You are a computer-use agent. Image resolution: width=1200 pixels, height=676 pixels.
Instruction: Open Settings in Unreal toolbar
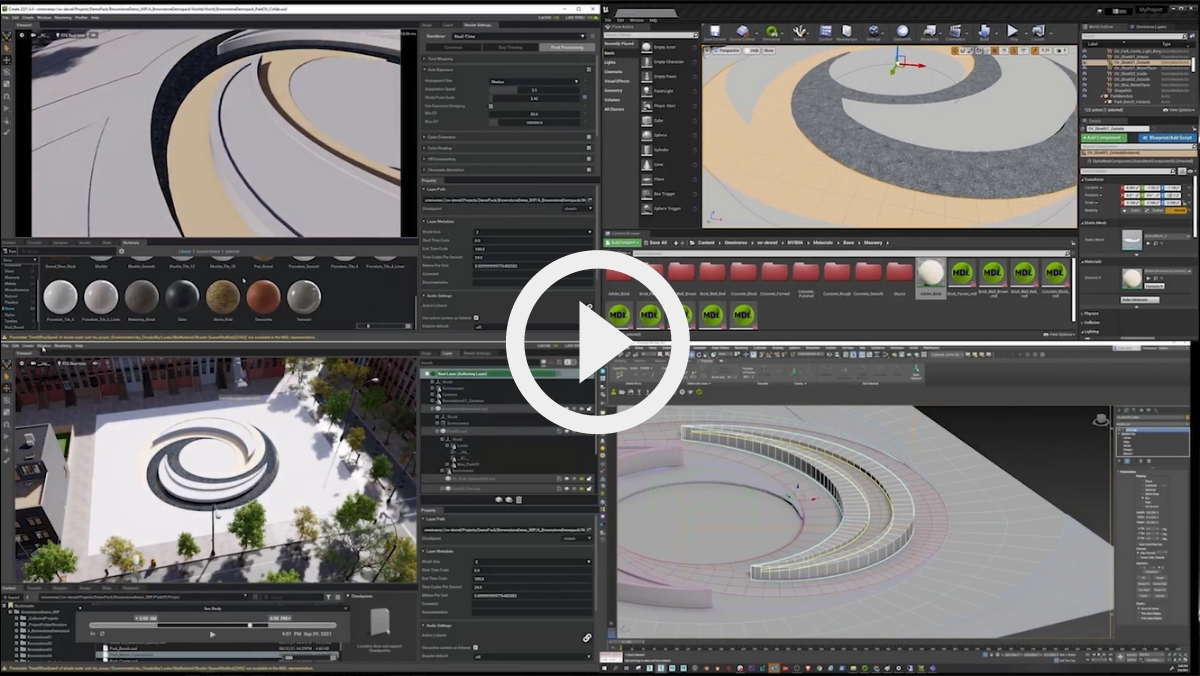pyautogui.click(x=873, y=33)
